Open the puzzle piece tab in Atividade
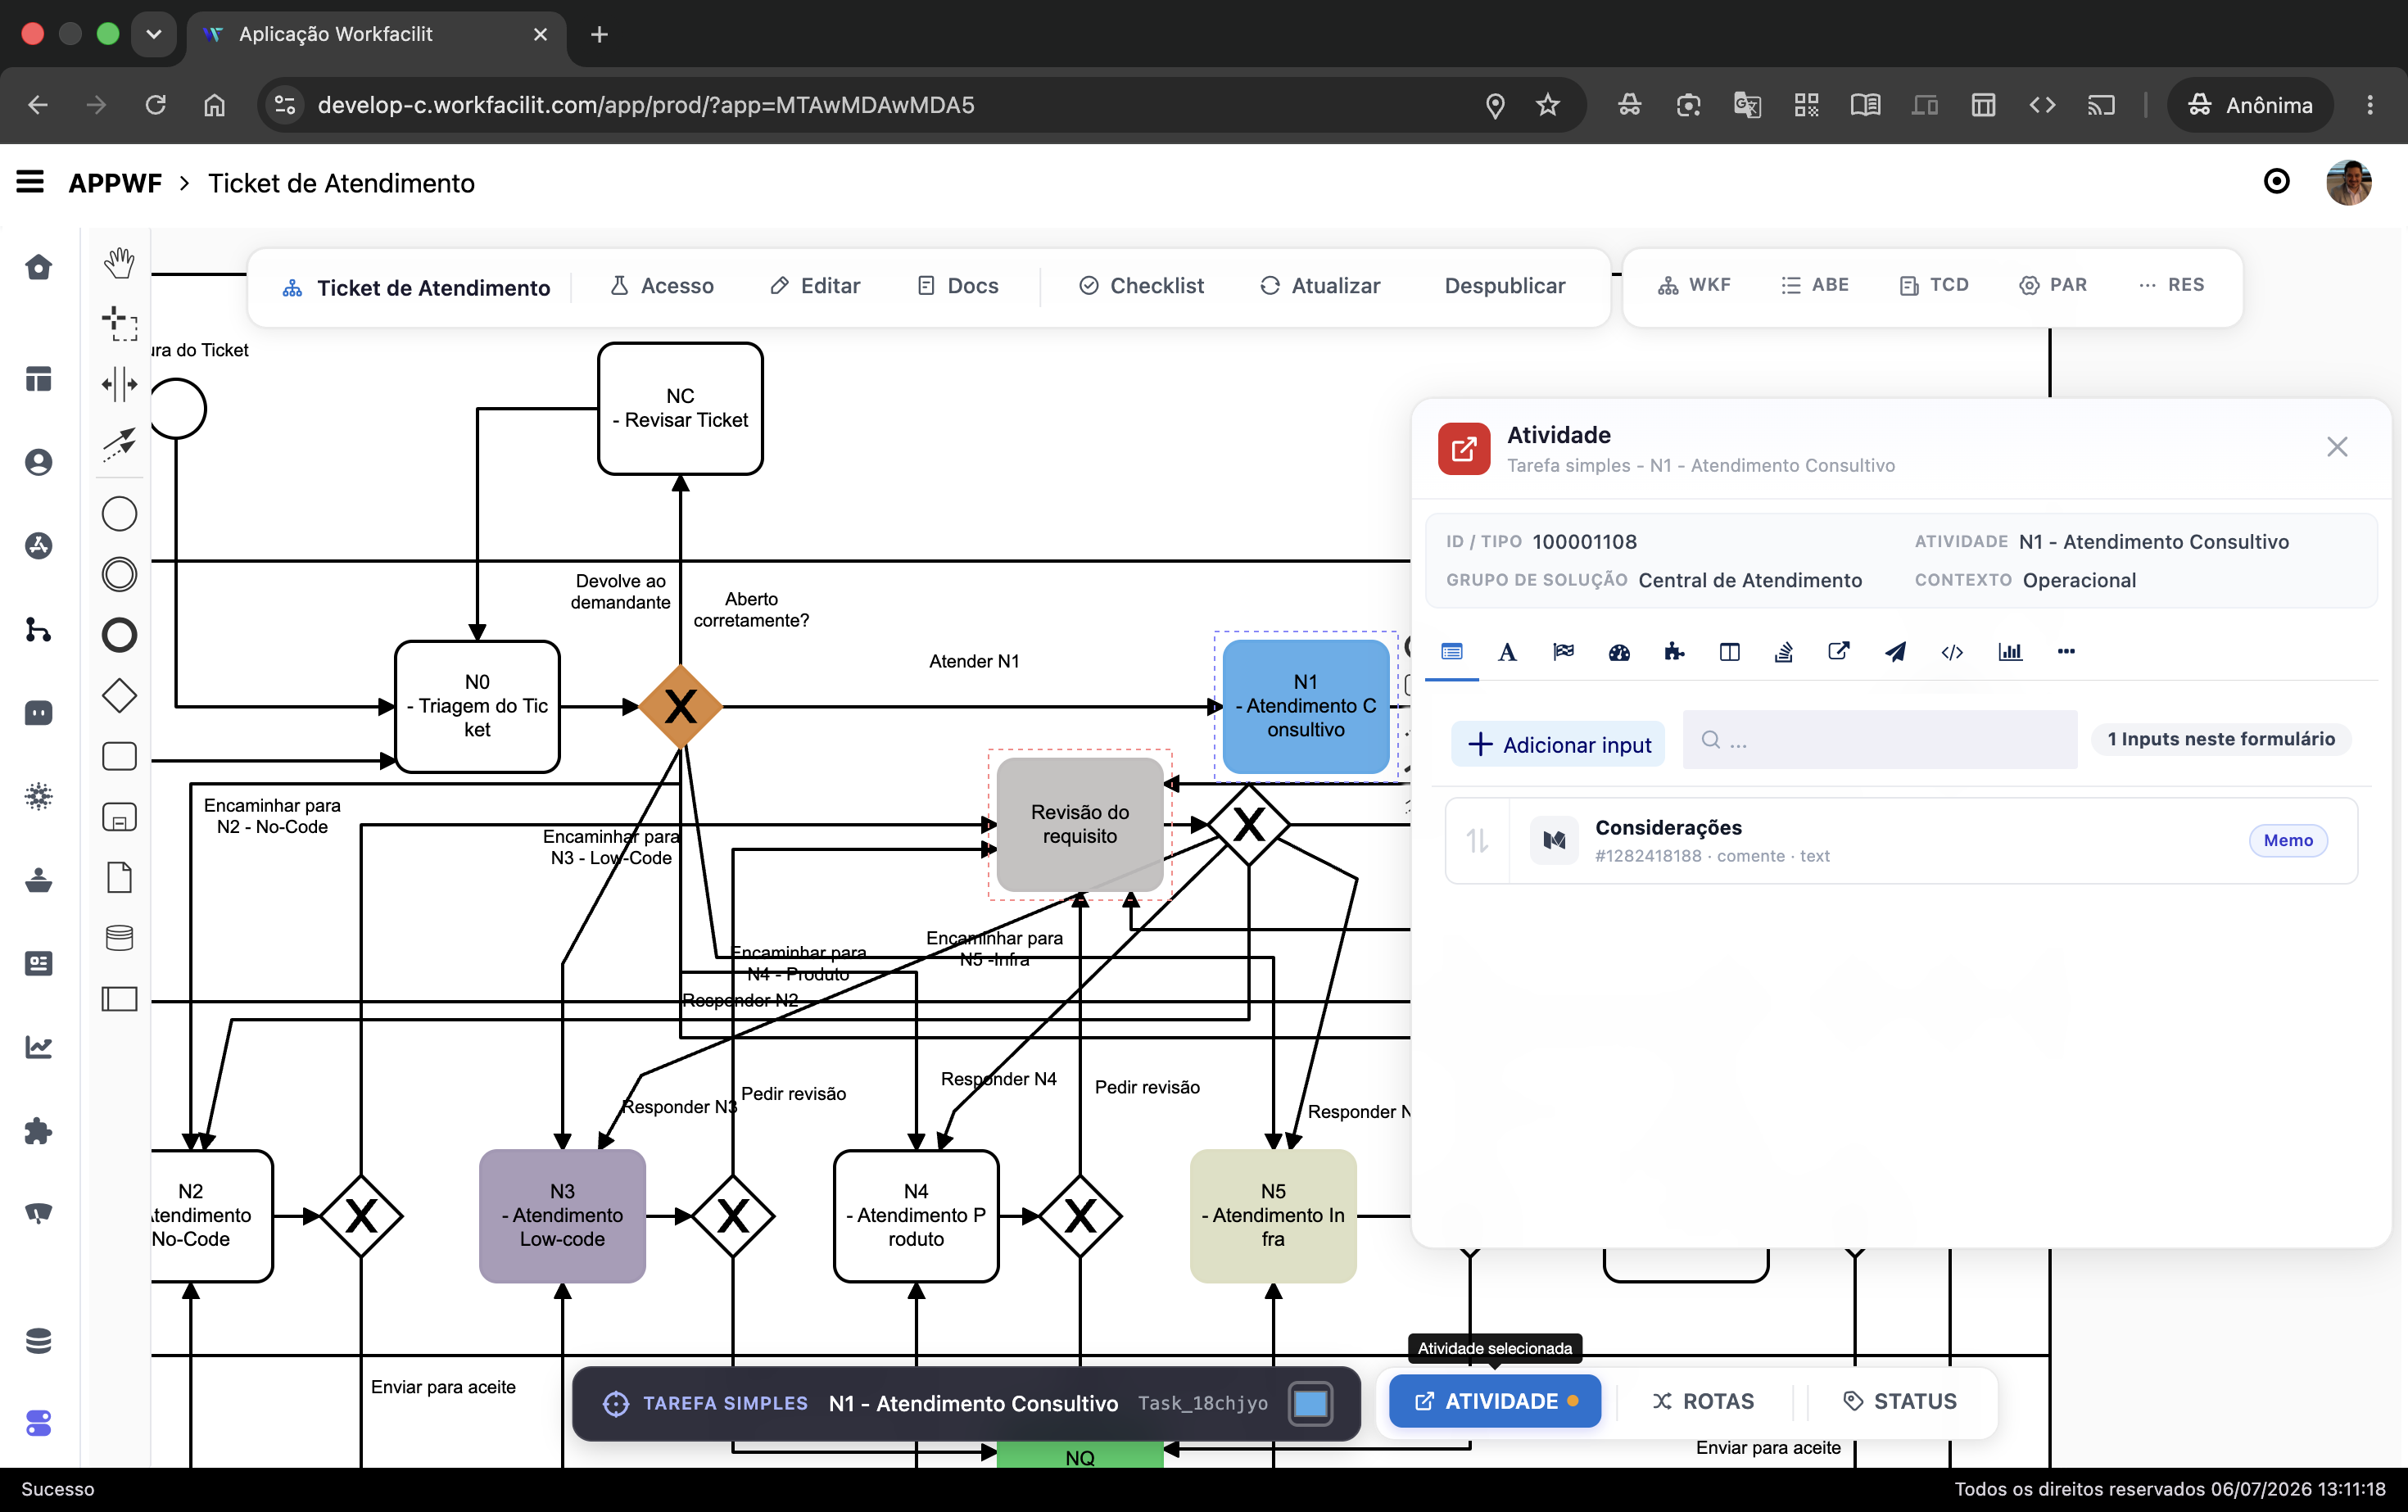This screenshot has height=1512, width=2408. point(1674,652)
